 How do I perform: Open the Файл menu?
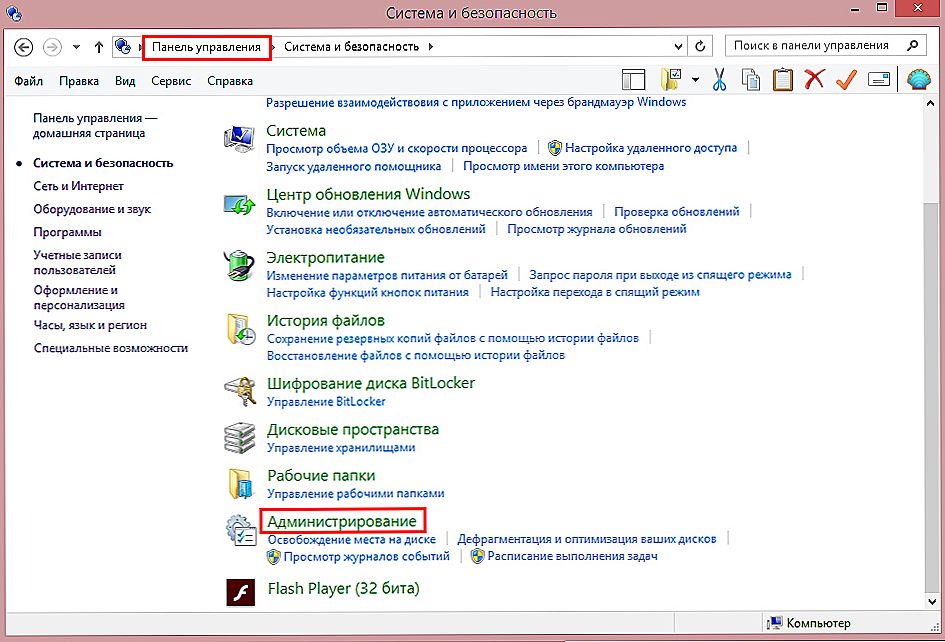(28, 81)
